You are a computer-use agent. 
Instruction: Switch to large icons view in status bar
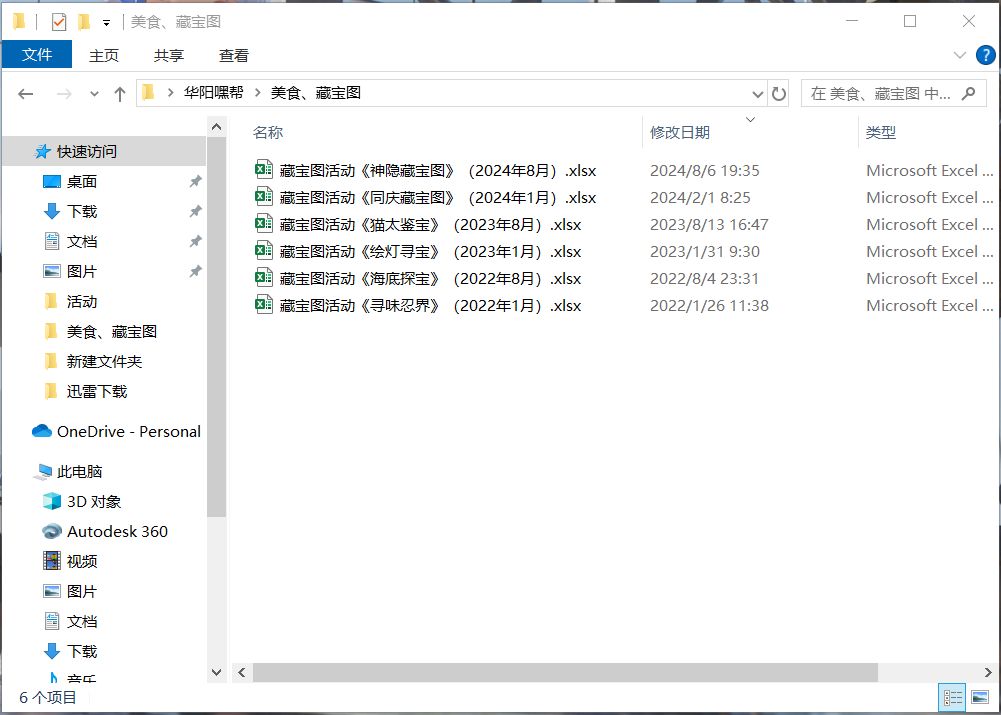979,697
